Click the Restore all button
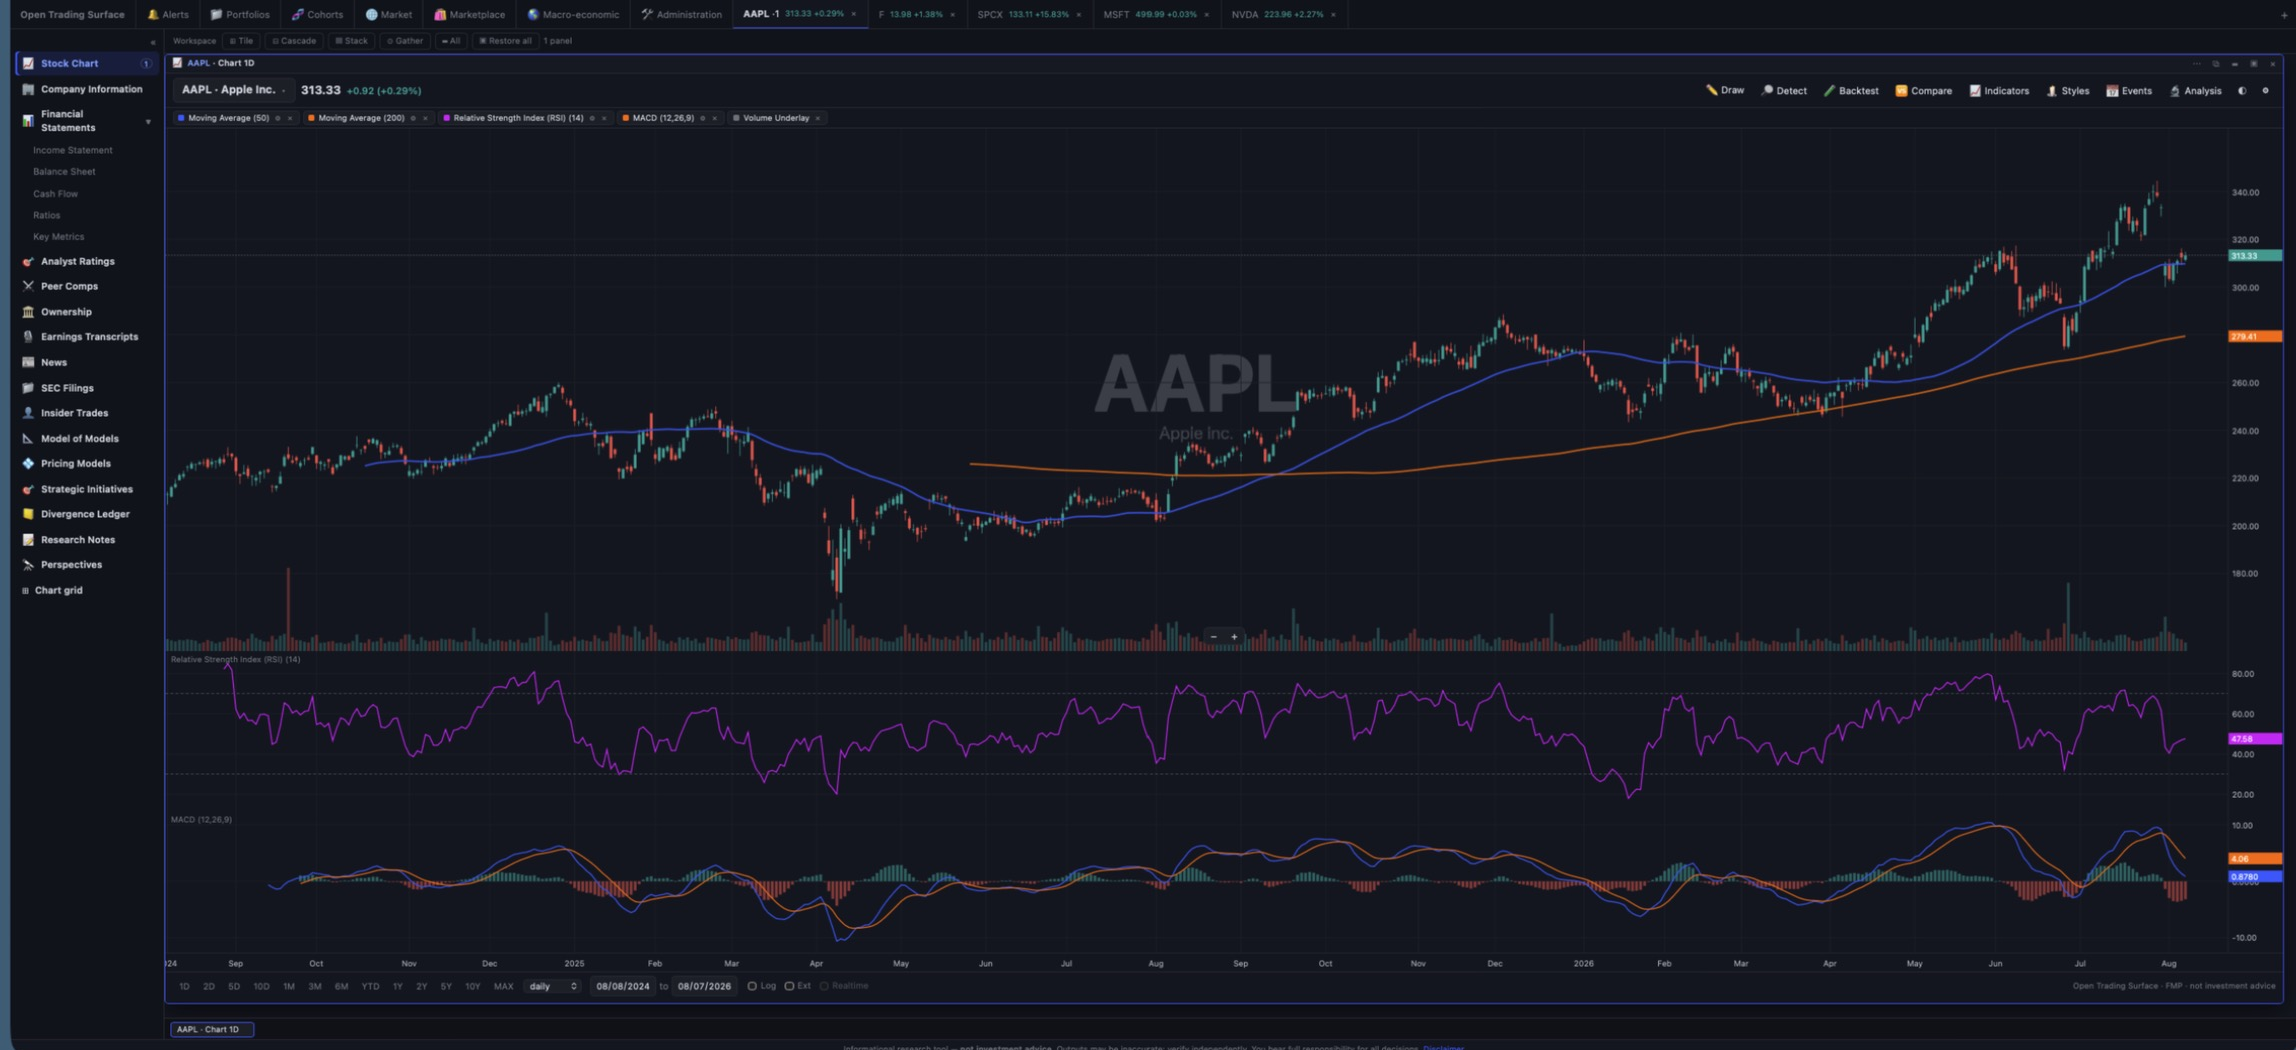 pyautogui.click(x=505, y=41)
